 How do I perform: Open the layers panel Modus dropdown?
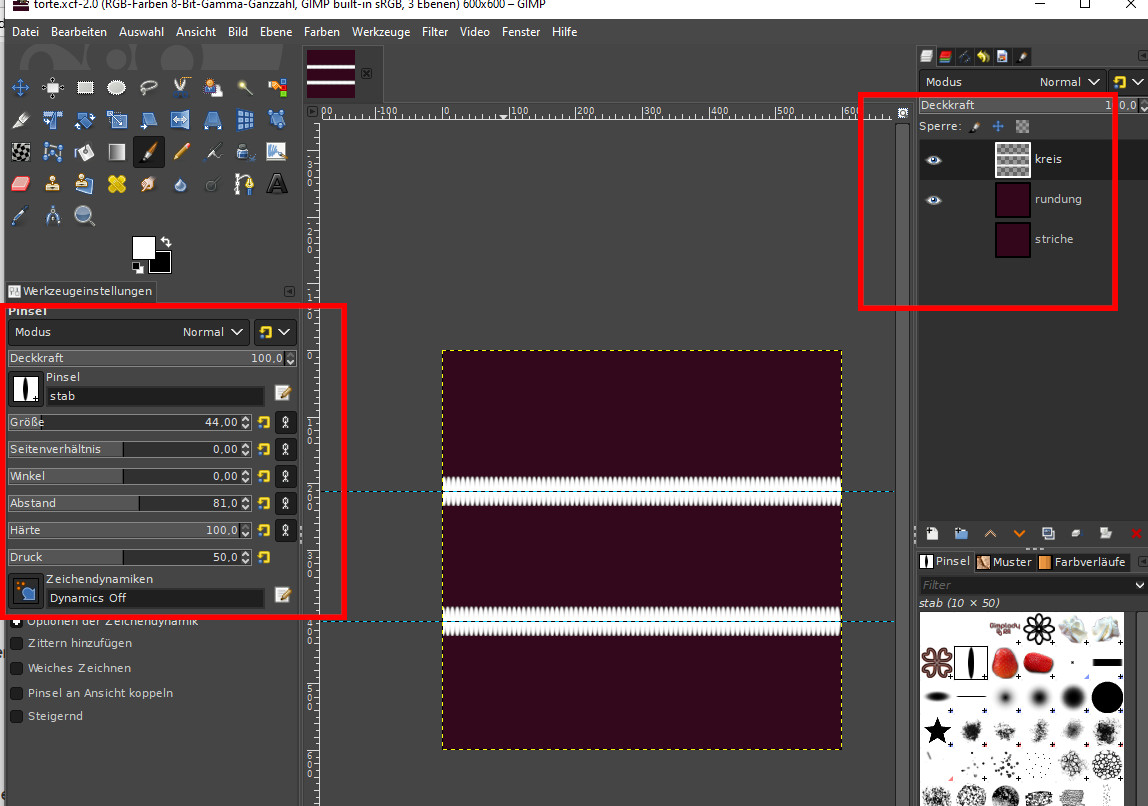click(x=1013, y=82)
